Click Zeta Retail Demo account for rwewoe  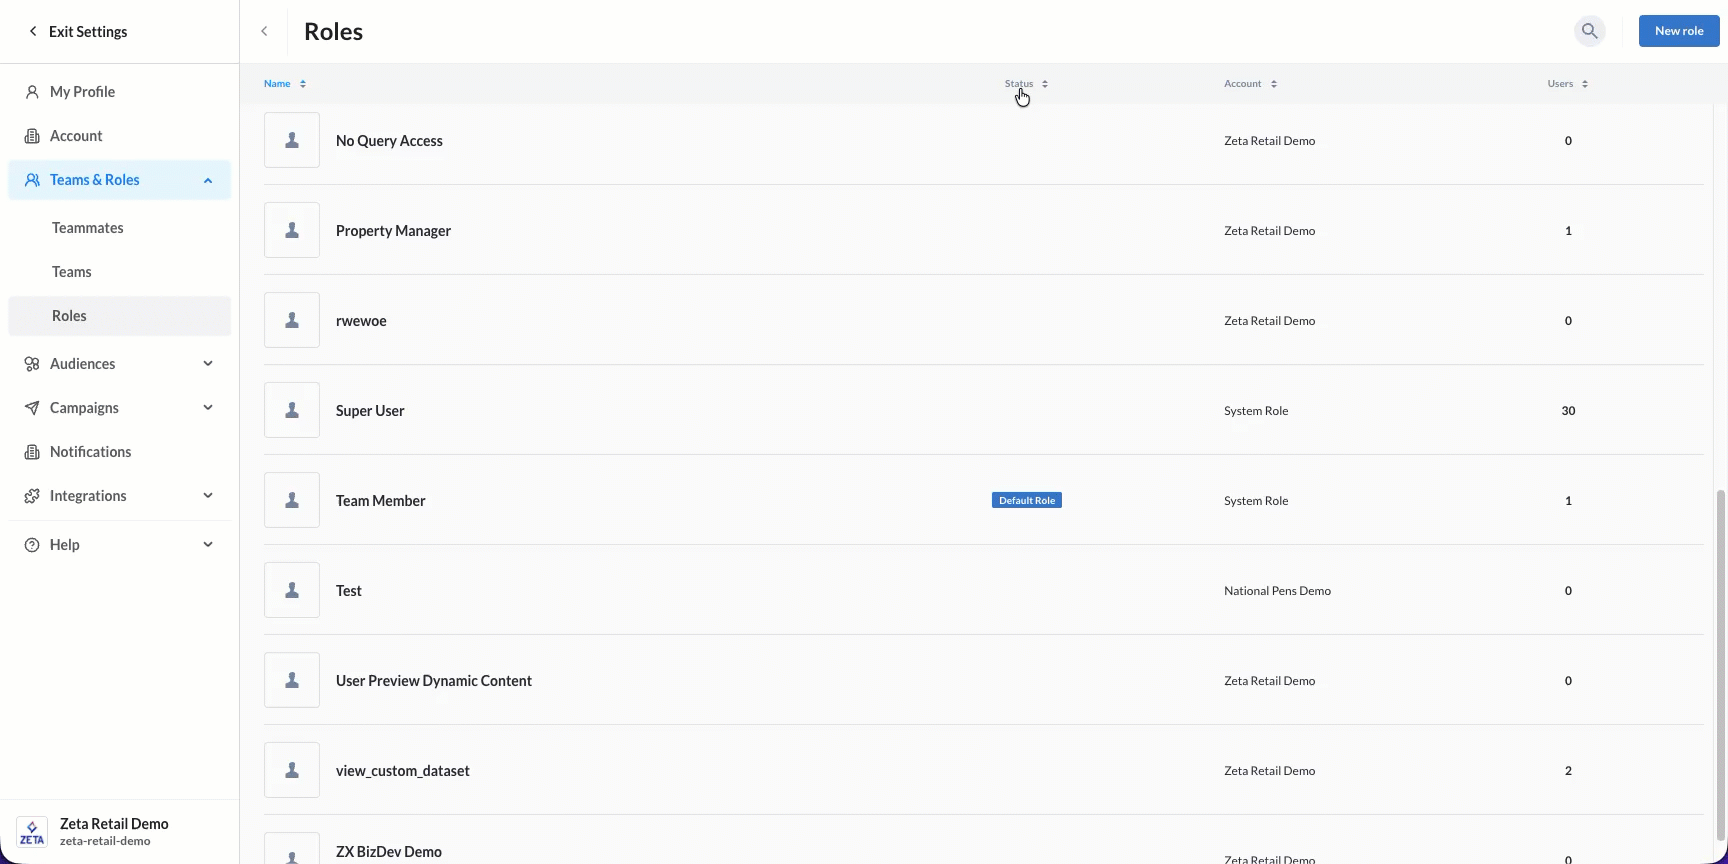click(x=1269, y=321)
